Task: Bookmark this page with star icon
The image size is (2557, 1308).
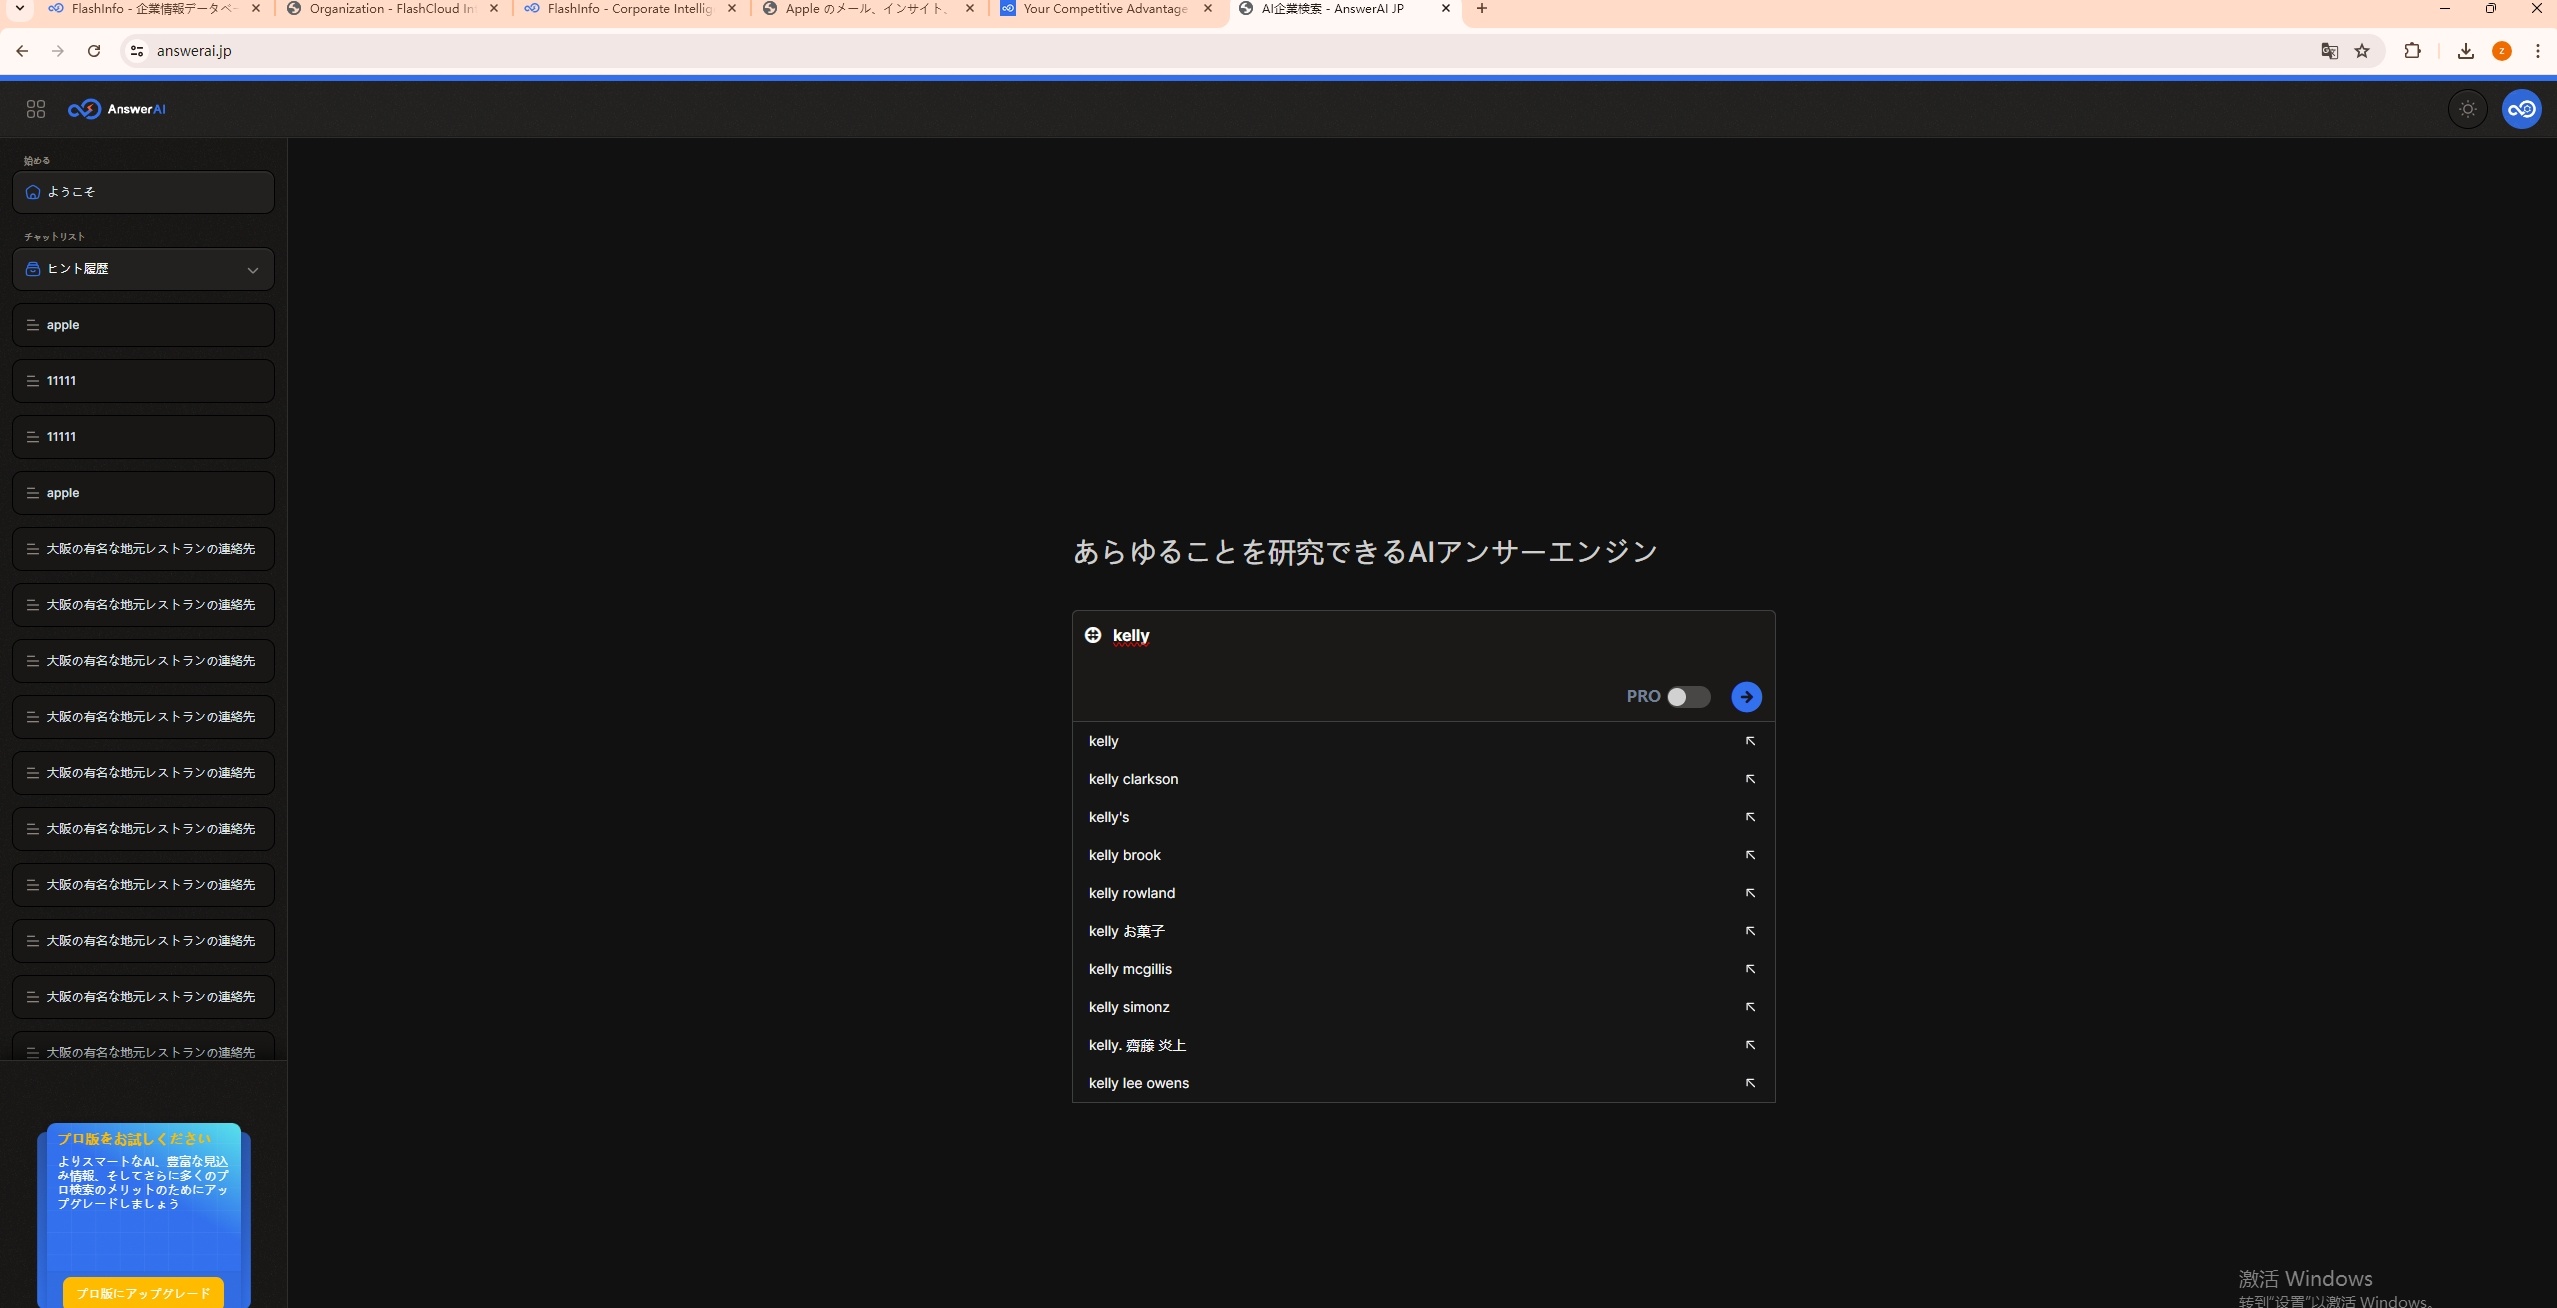Action: [x=2362, y=51]
